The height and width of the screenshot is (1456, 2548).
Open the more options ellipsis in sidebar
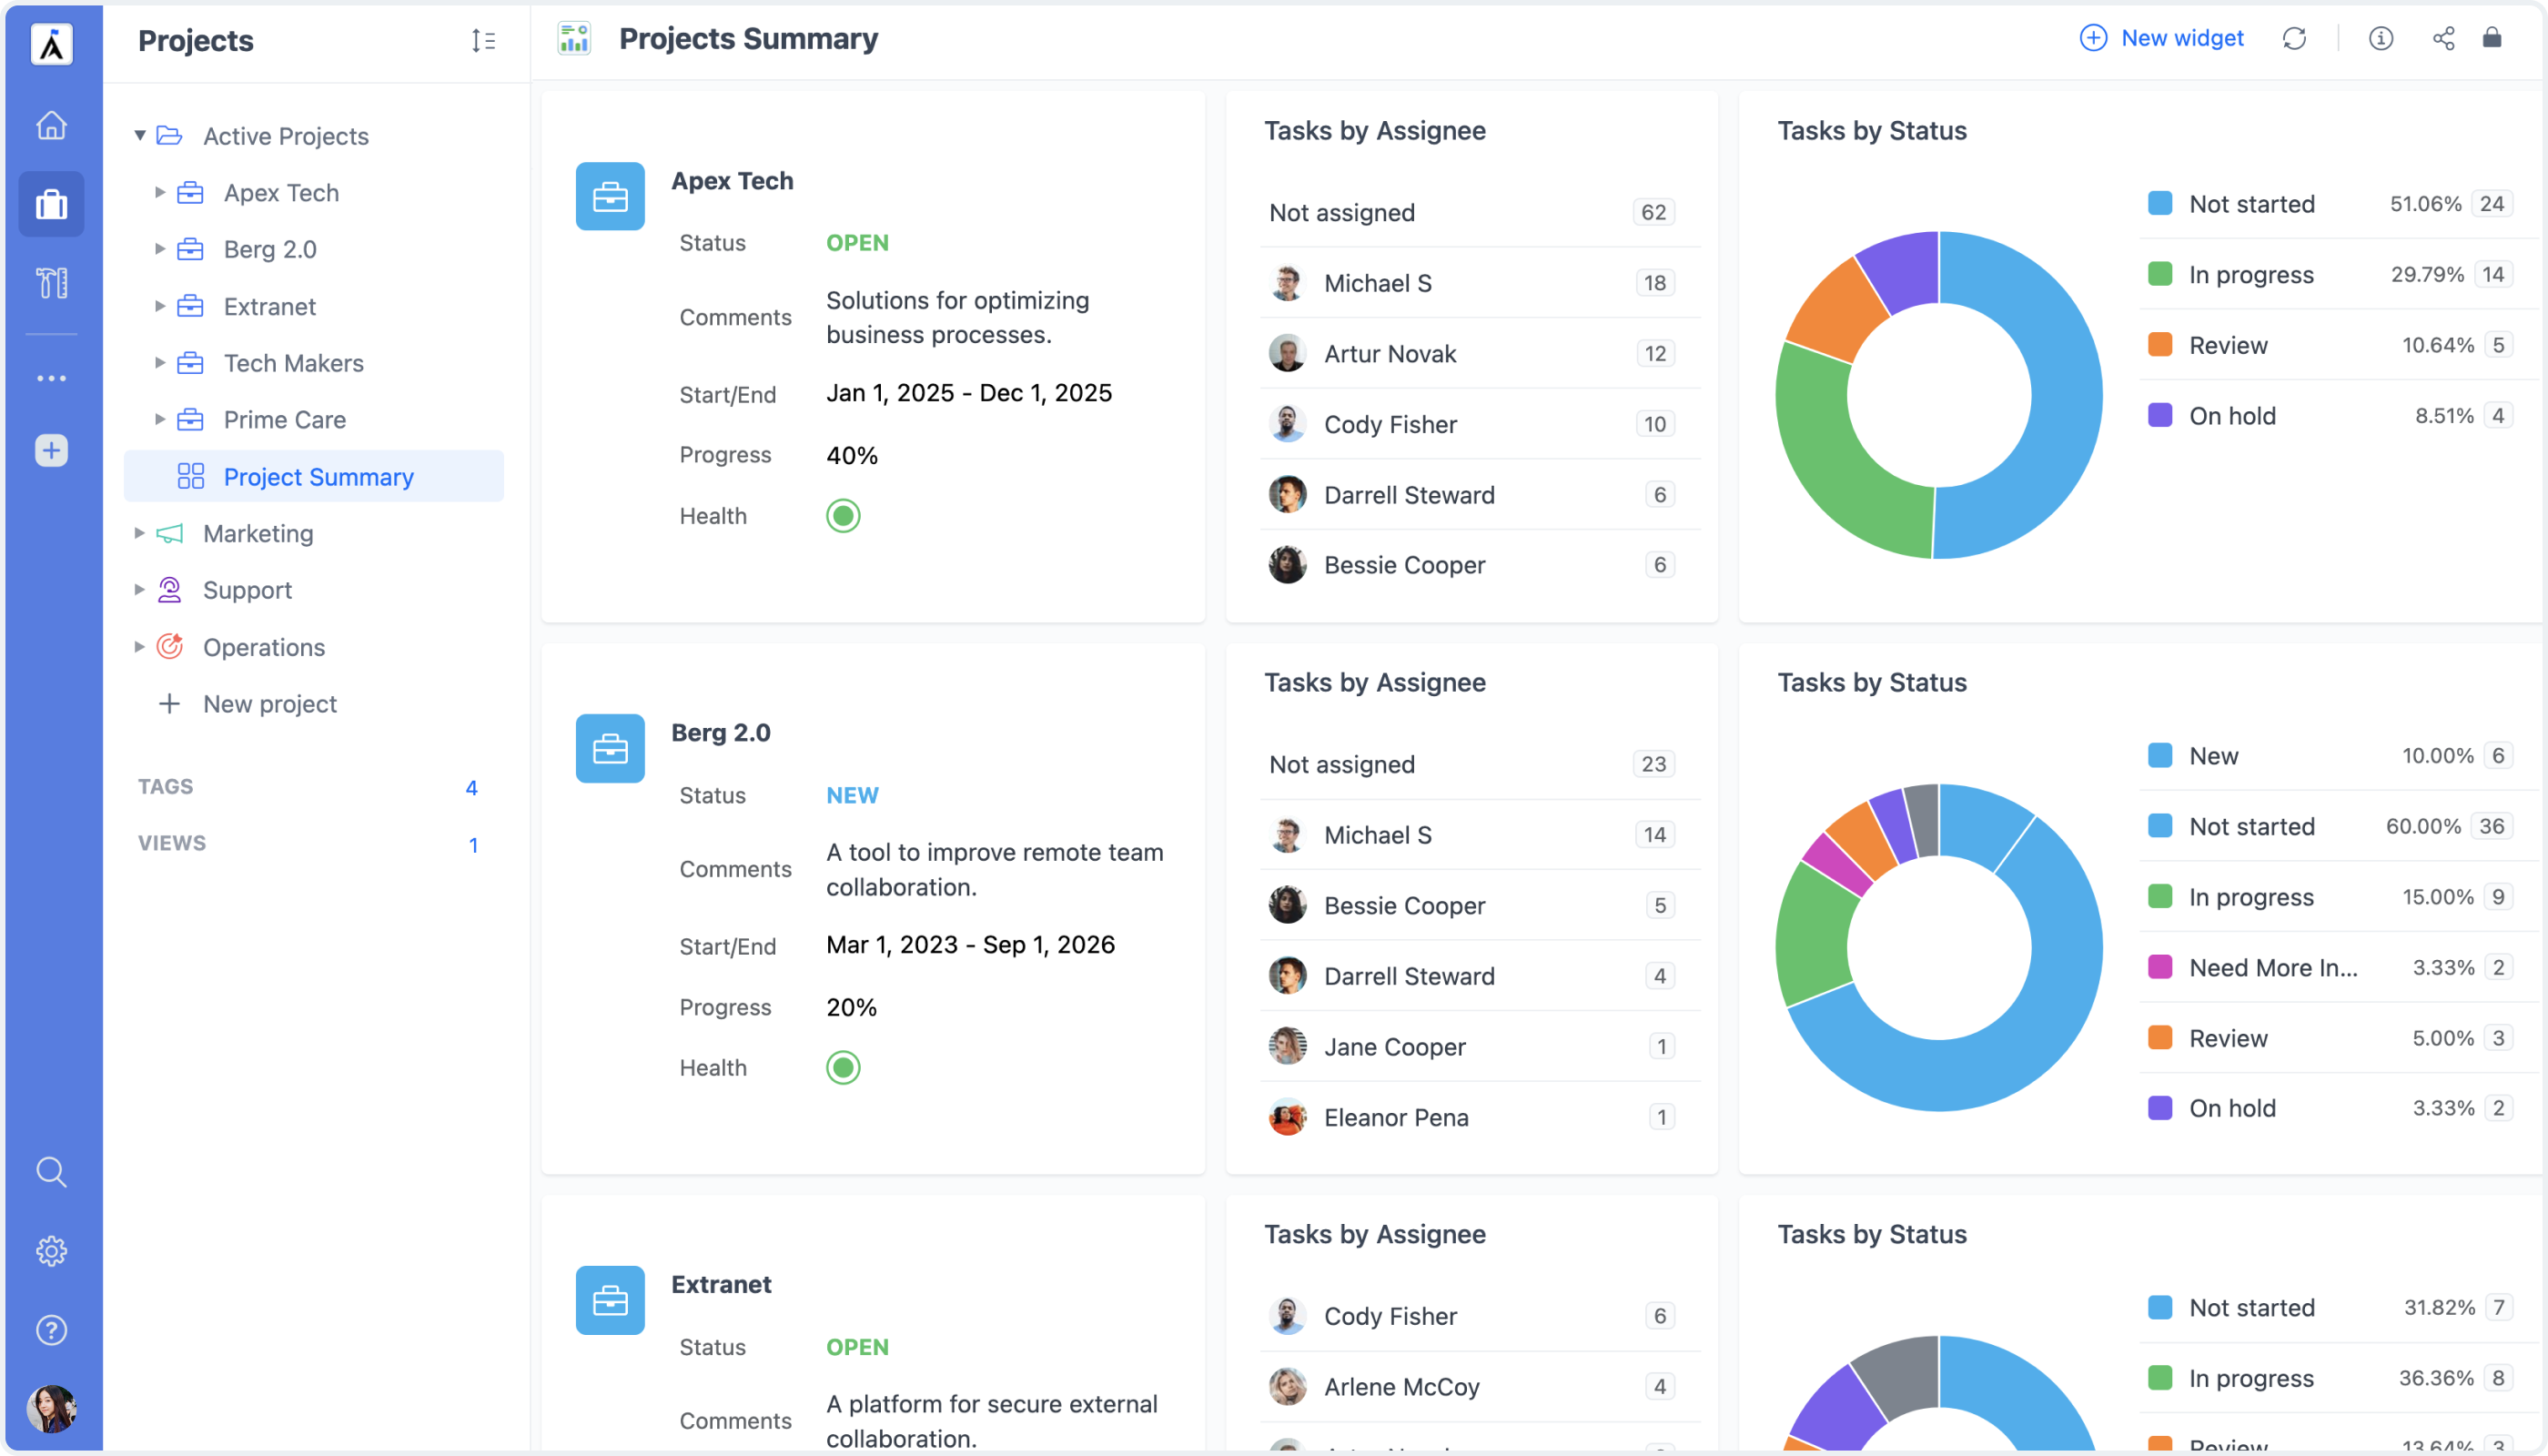pos(51,378)
